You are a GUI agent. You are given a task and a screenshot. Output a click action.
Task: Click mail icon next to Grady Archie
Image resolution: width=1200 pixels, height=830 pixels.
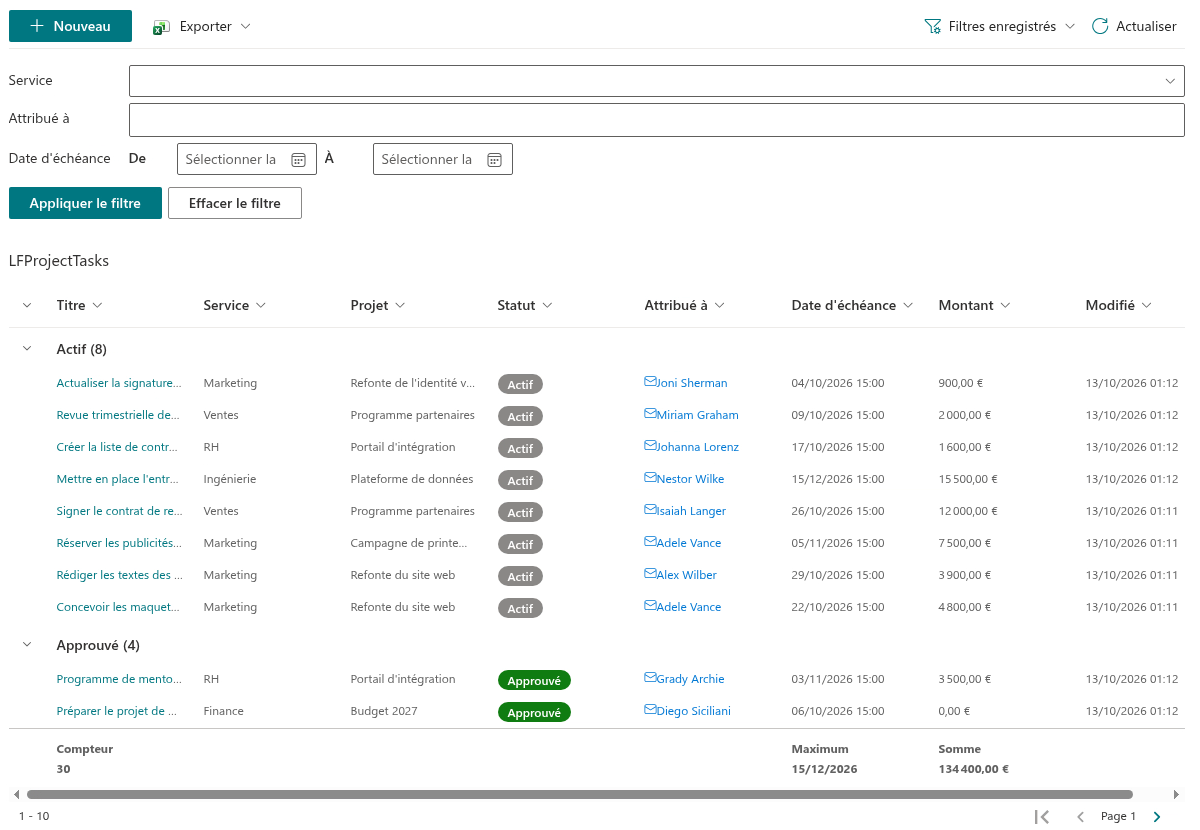(x=650, y=678)
